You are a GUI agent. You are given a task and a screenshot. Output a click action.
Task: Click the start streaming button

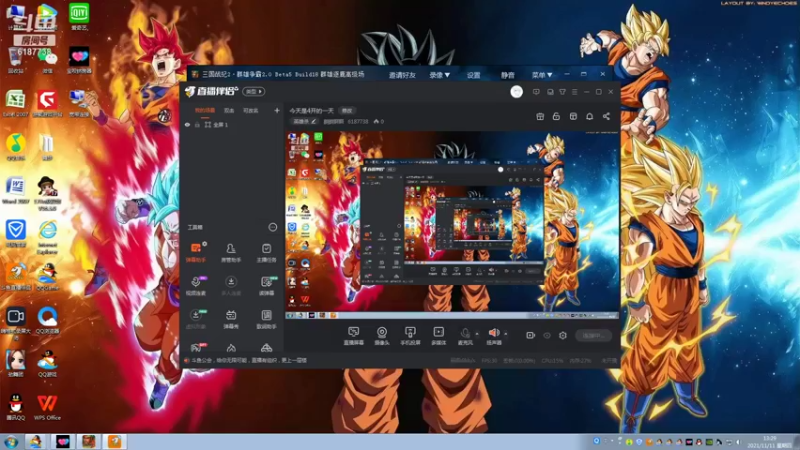(593, 335)
